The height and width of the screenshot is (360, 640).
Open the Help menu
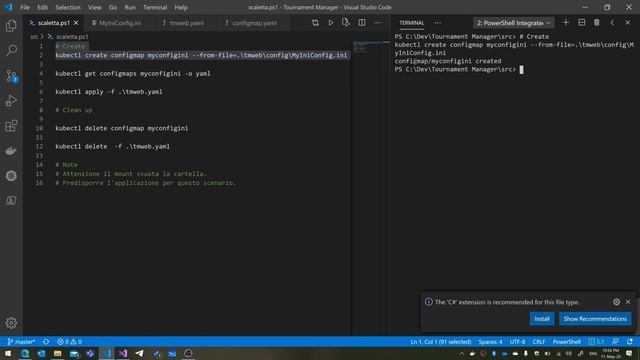181,7
